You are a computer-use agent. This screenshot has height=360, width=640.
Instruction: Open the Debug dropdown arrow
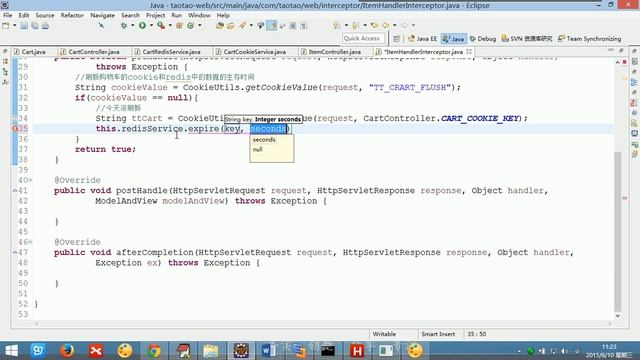coord(132,25)
